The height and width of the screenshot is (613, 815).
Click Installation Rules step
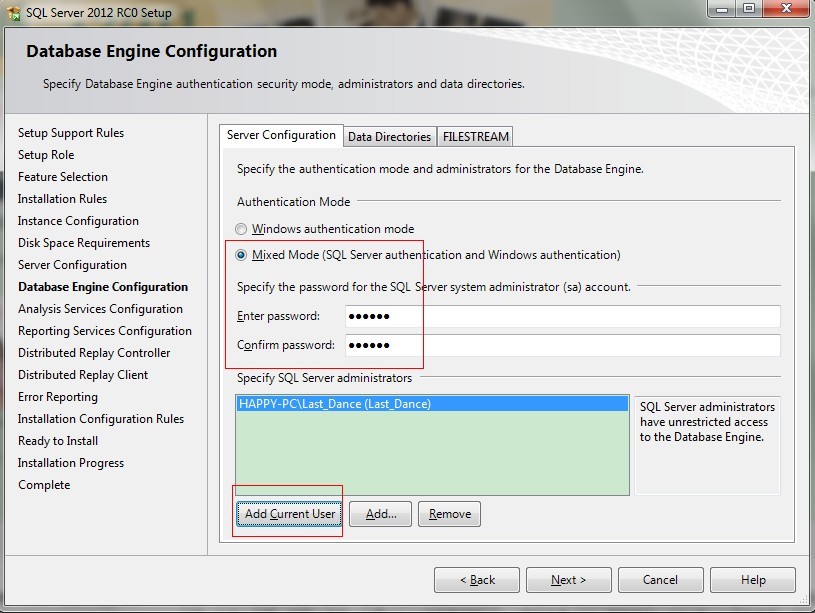[62, 199]
